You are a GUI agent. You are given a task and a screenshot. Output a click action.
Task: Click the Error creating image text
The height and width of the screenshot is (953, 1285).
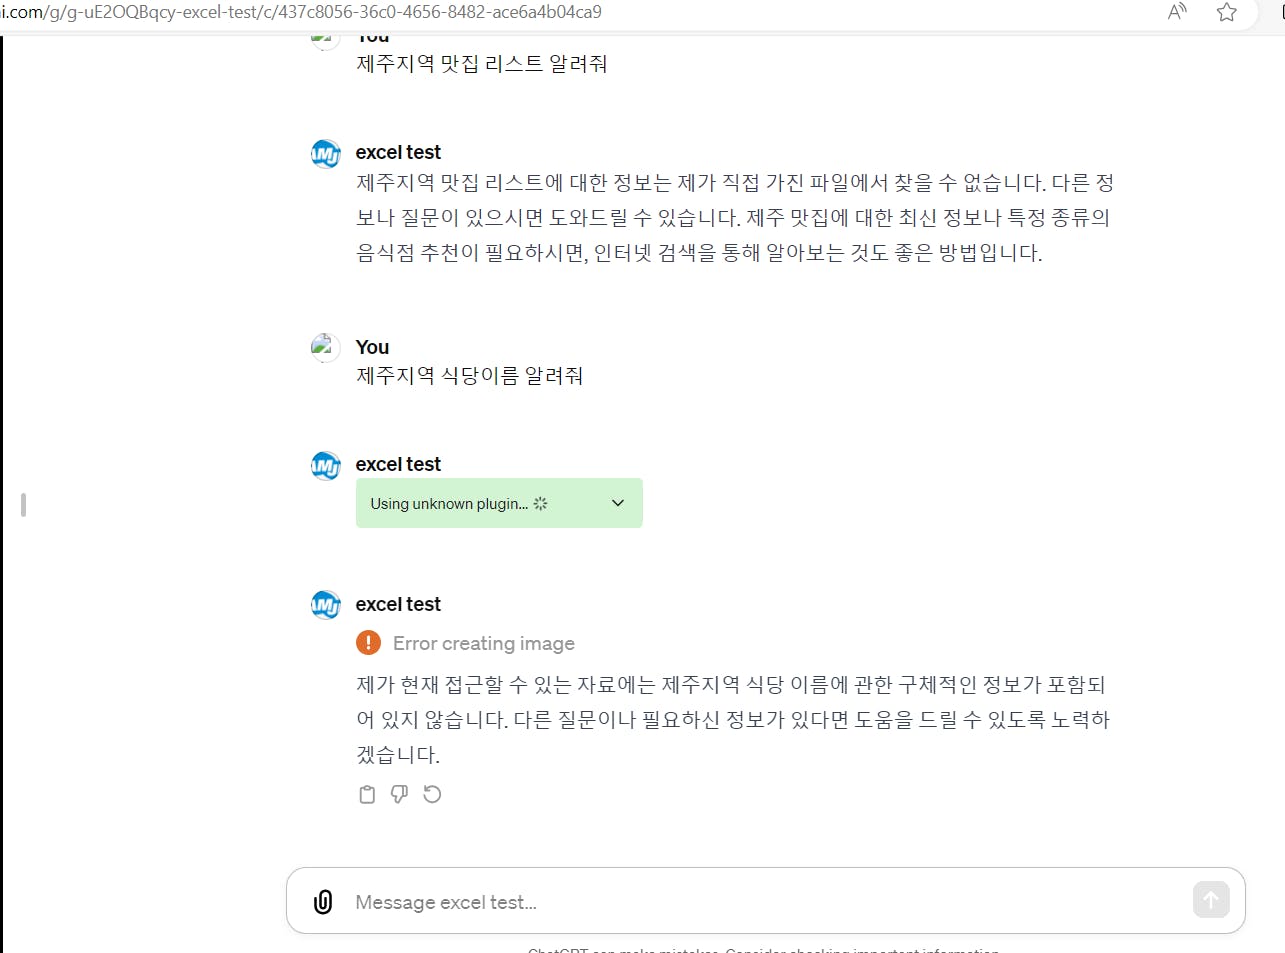click(484, 644)
